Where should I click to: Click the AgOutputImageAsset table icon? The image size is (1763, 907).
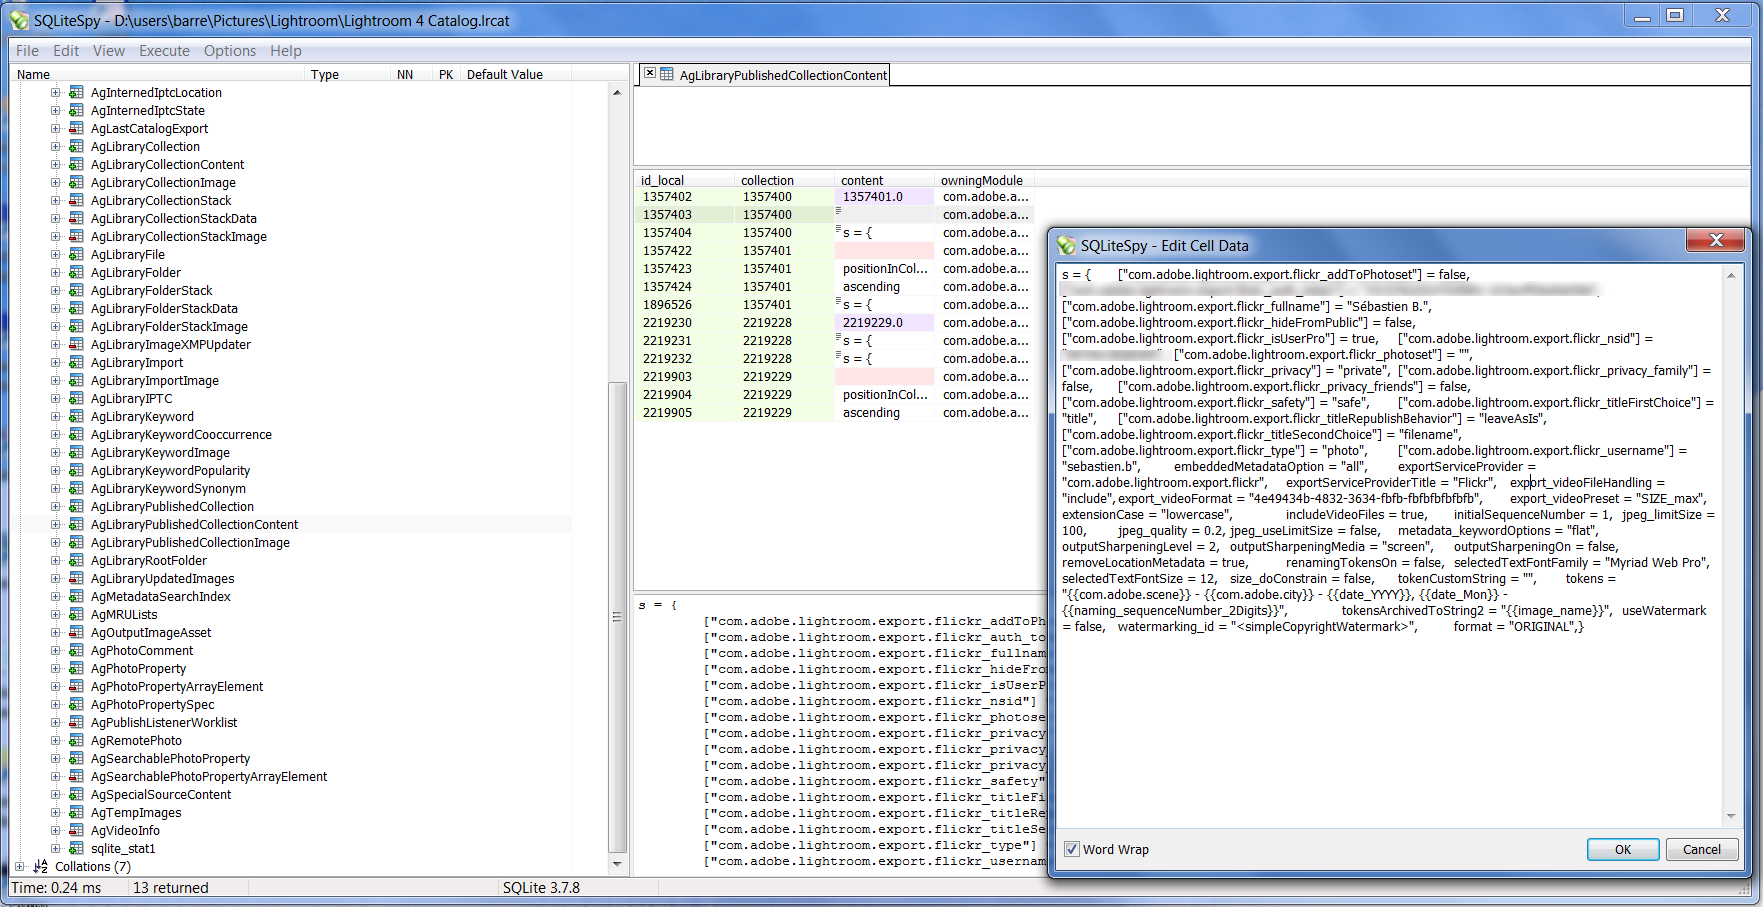point(76,633)
